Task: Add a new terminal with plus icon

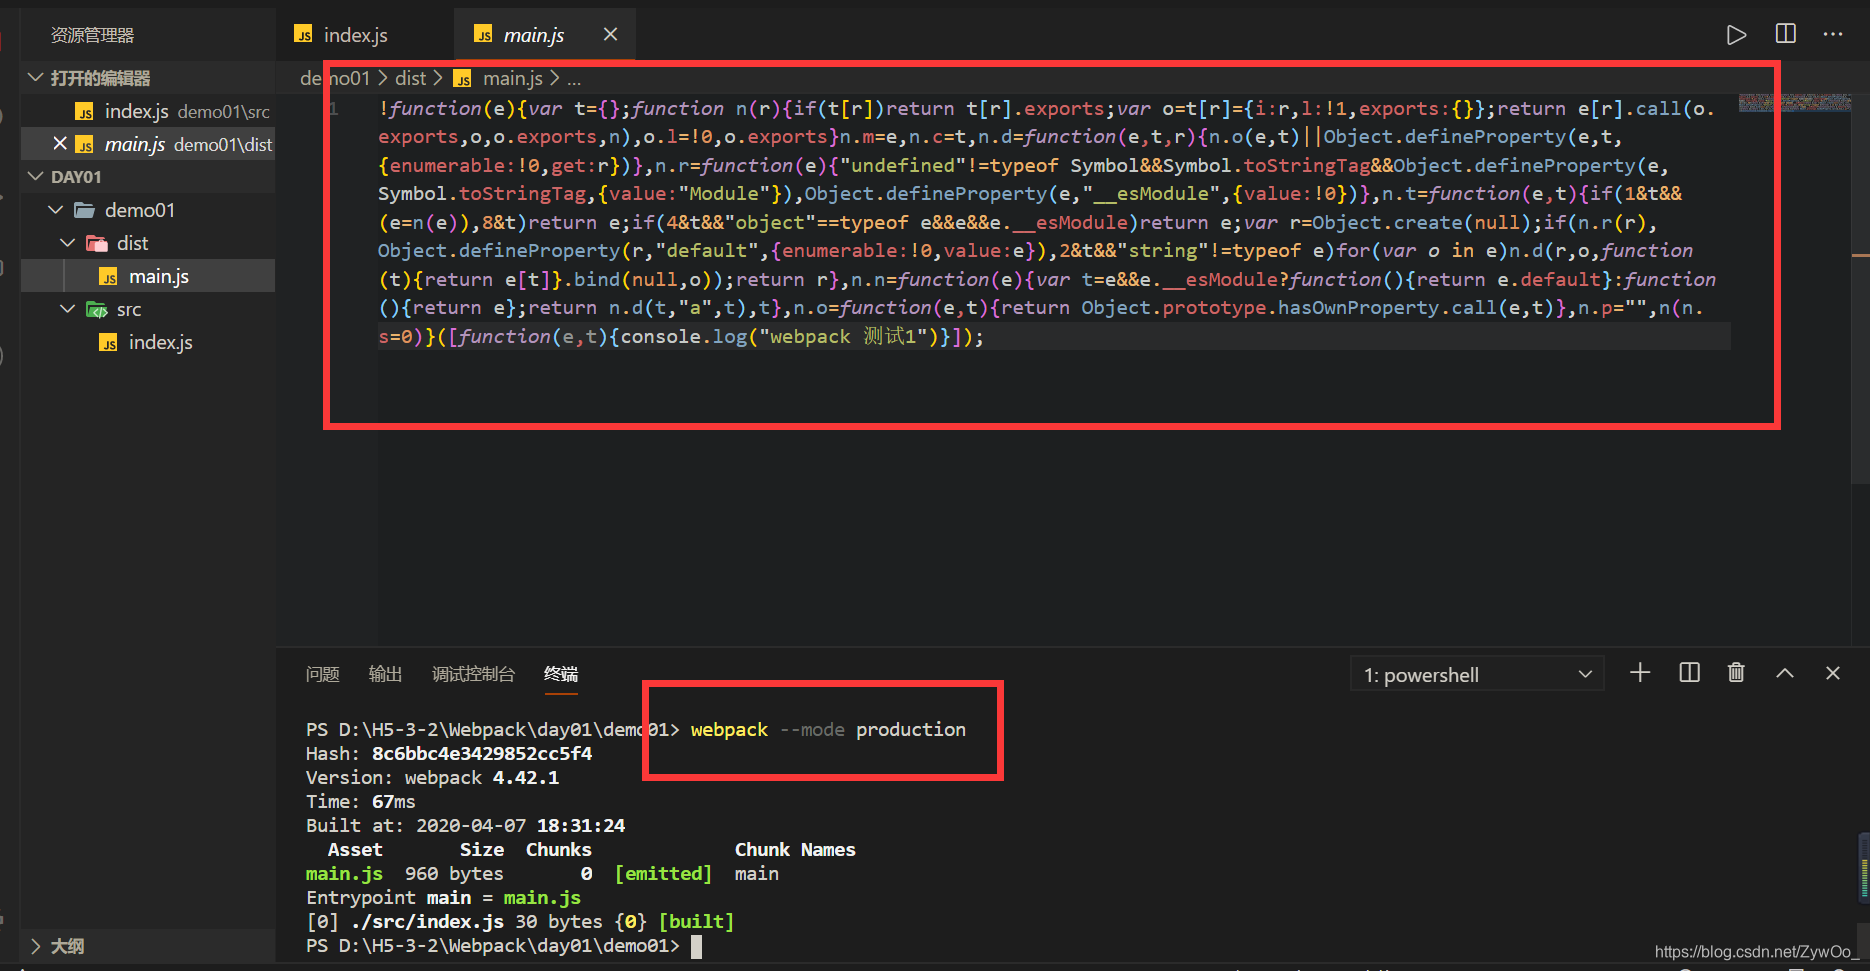Action: 1640,673
